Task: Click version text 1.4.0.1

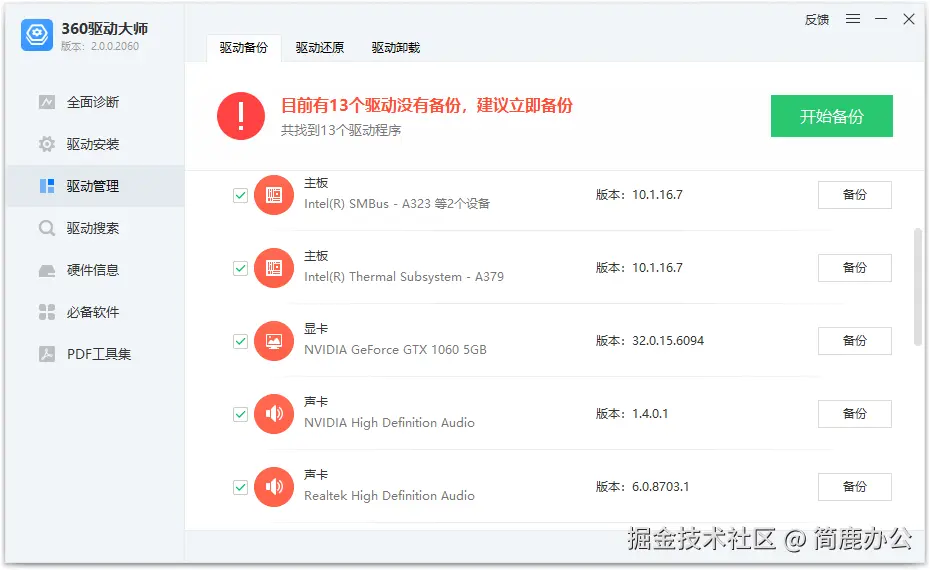Action: pyautogui.click(x=650, y=414)
